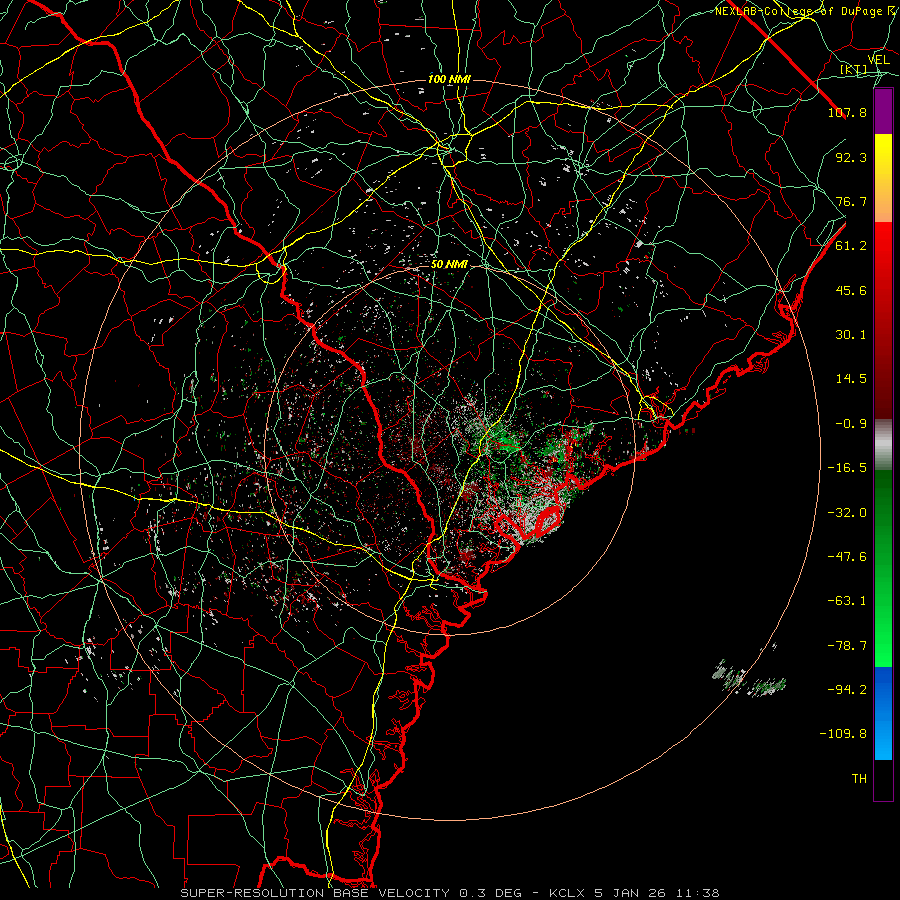This screenshot has width=900, height=900.
Task: Click the 61.2 legend value
Action: pos(851,246)
